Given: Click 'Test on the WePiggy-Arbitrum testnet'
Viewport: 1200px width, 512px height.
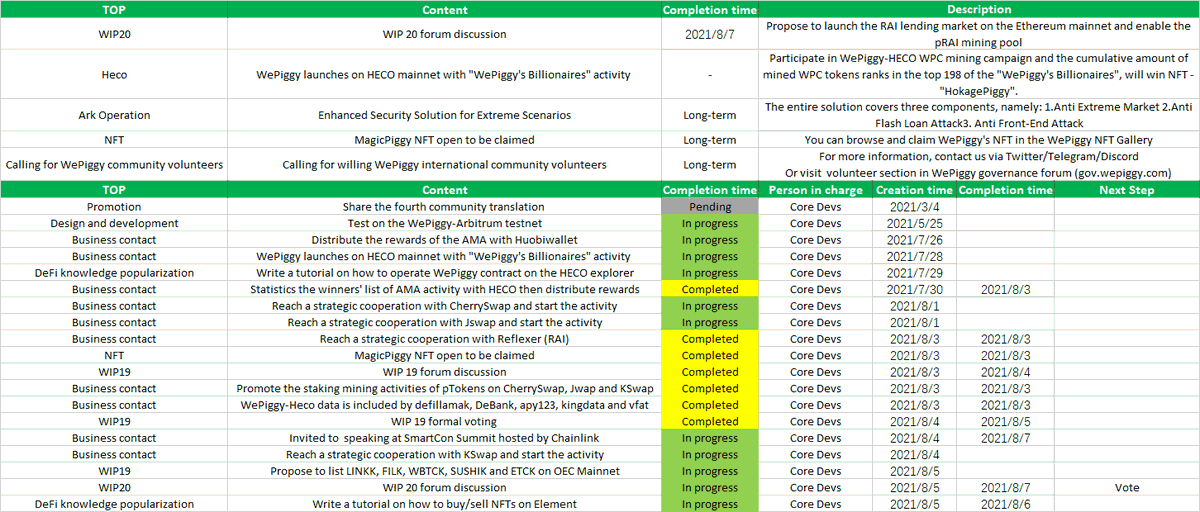Looking at the screenshot, I should [x=445, y=223].
